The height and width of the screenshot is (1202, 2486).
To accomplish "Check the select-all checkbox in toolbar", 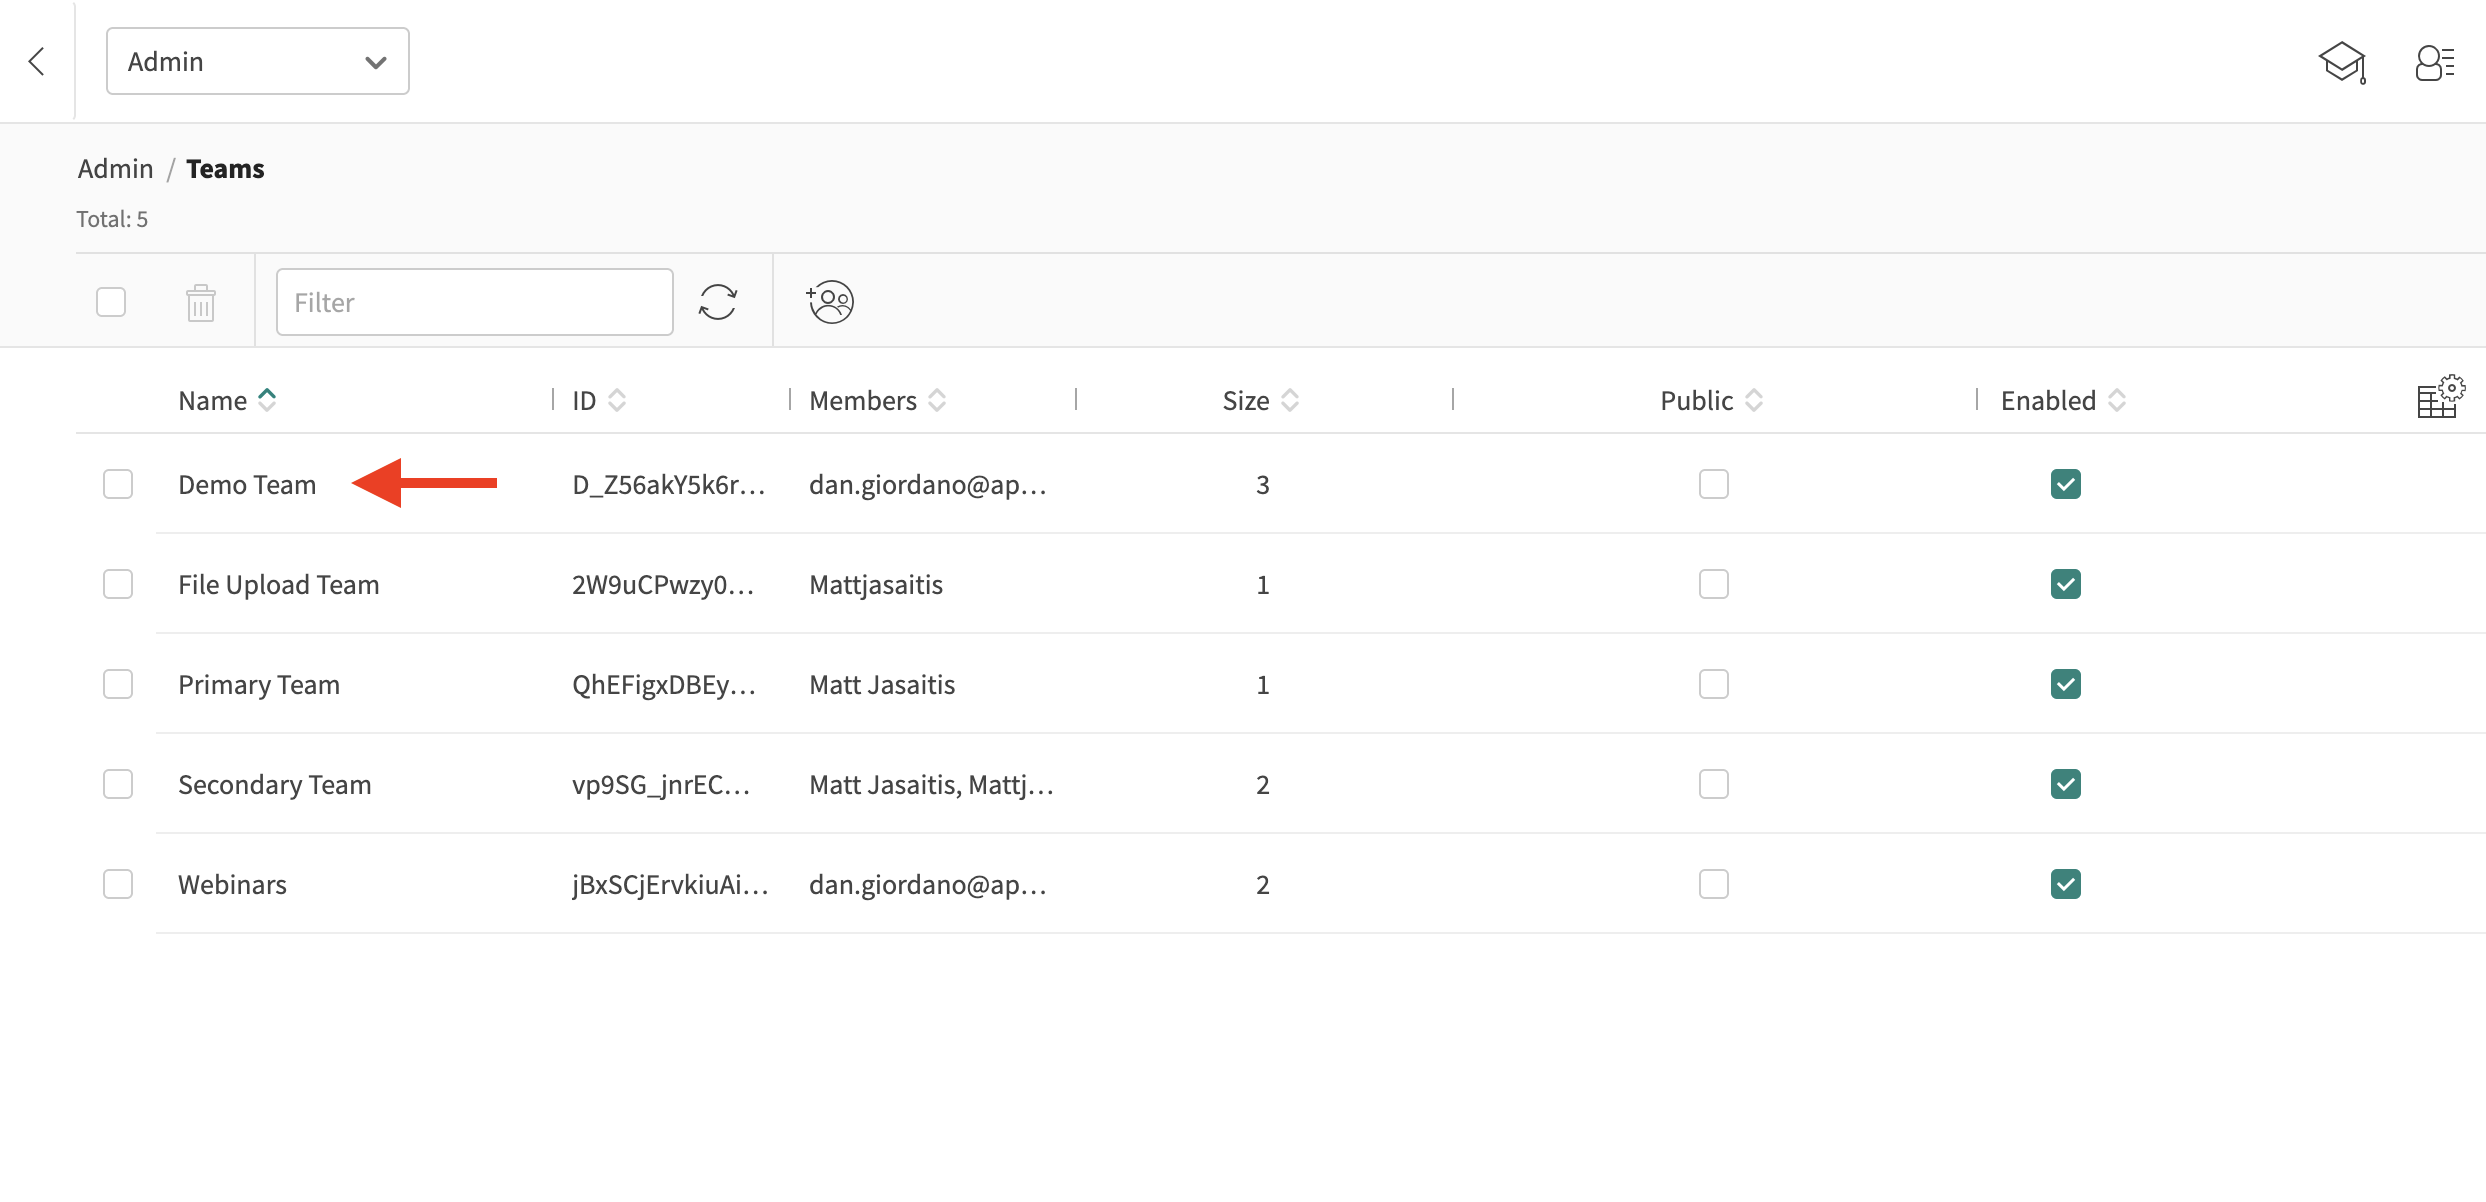I will point(111,302).
